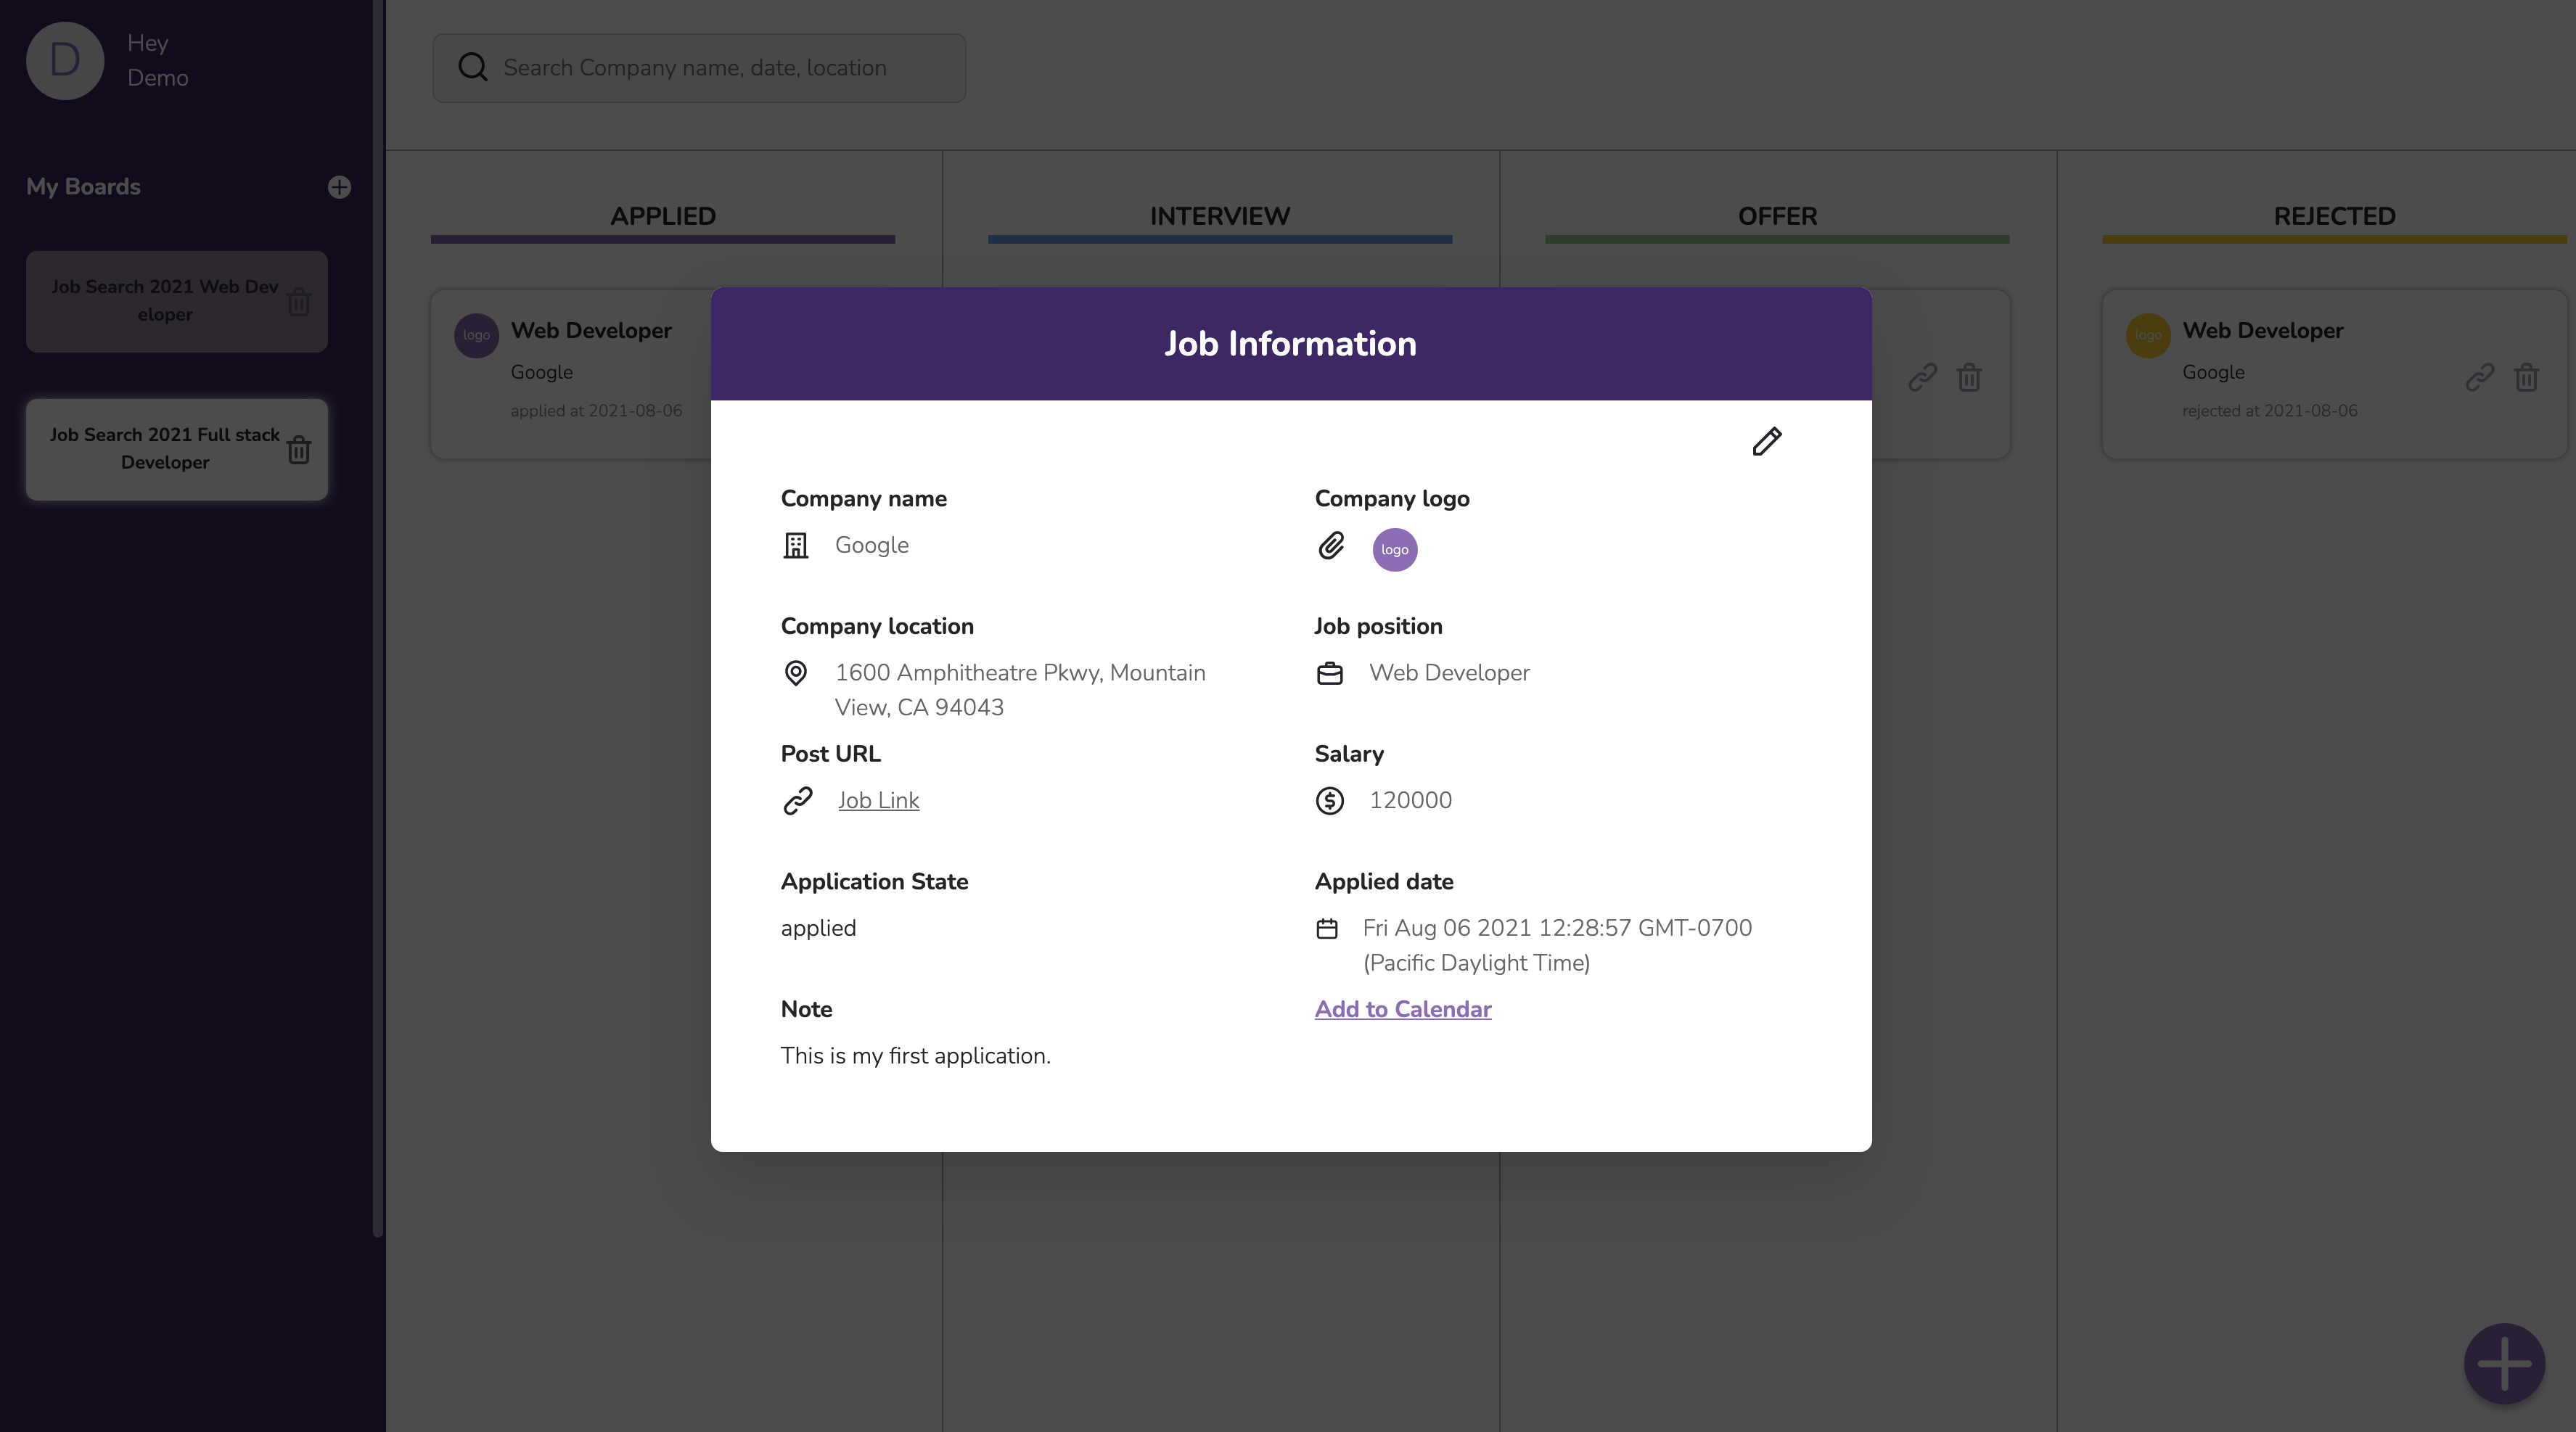Open the Job Link URL

coord(878,800)
